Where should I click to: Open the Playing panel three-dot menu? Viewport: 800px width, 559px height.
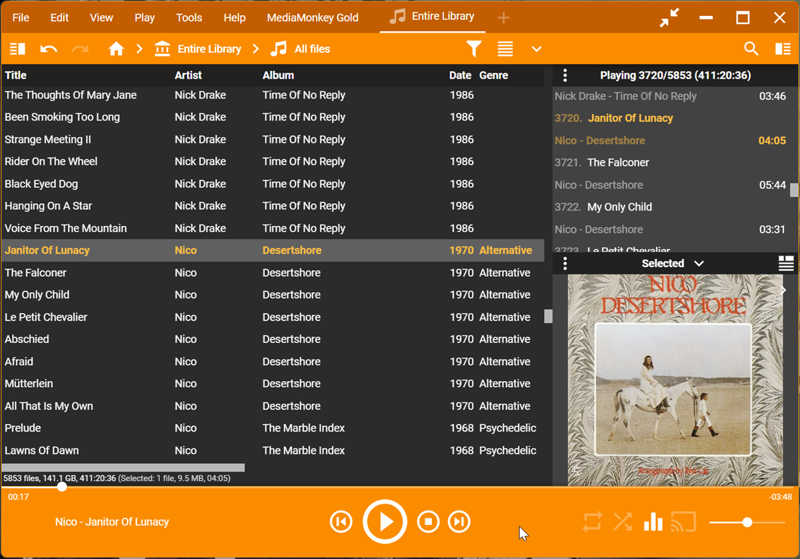point(565,75)
